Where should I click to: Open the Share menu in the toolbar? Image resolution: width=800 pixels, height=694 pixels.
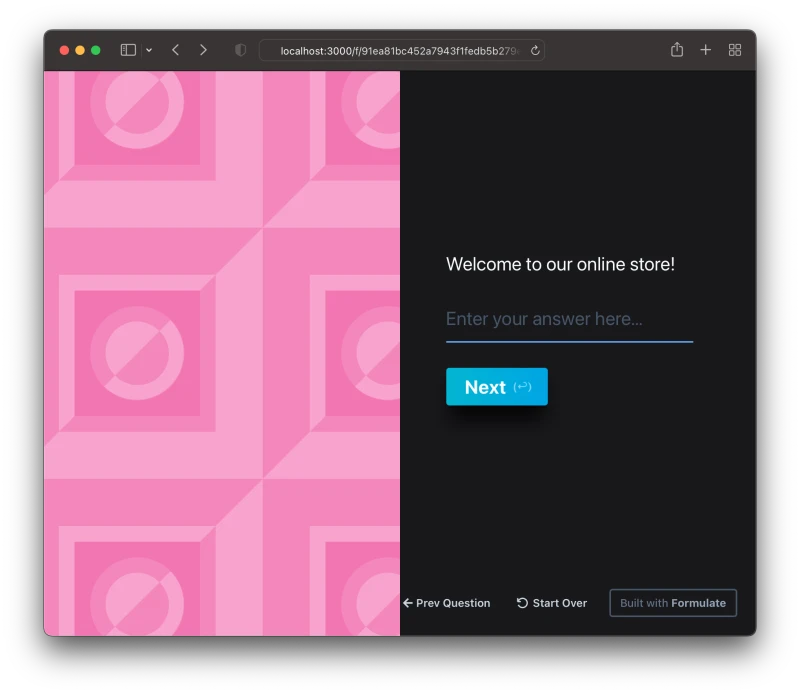(677, 50)
